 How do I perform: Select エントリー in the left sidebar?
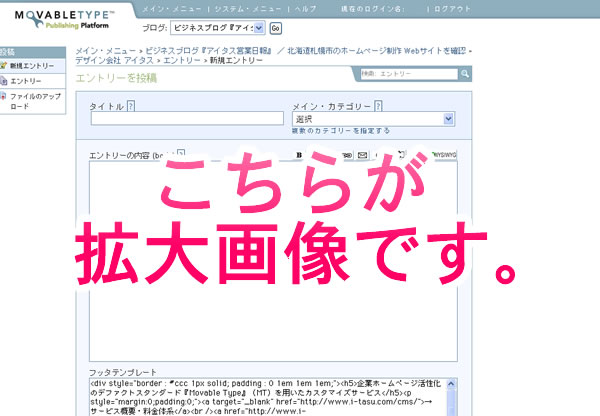point(26,81)
